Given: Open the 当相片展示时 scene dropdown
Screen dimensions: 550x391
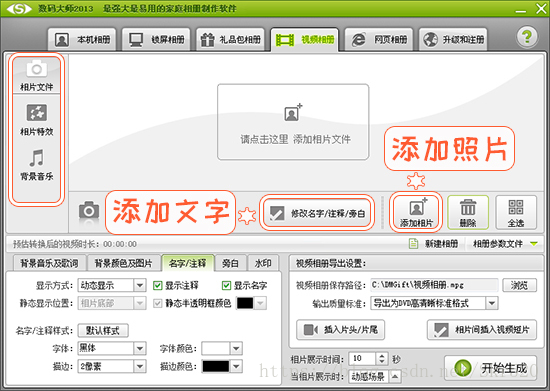Looking at the screenshot, I should pyautogui.click(x=395, y=377).
